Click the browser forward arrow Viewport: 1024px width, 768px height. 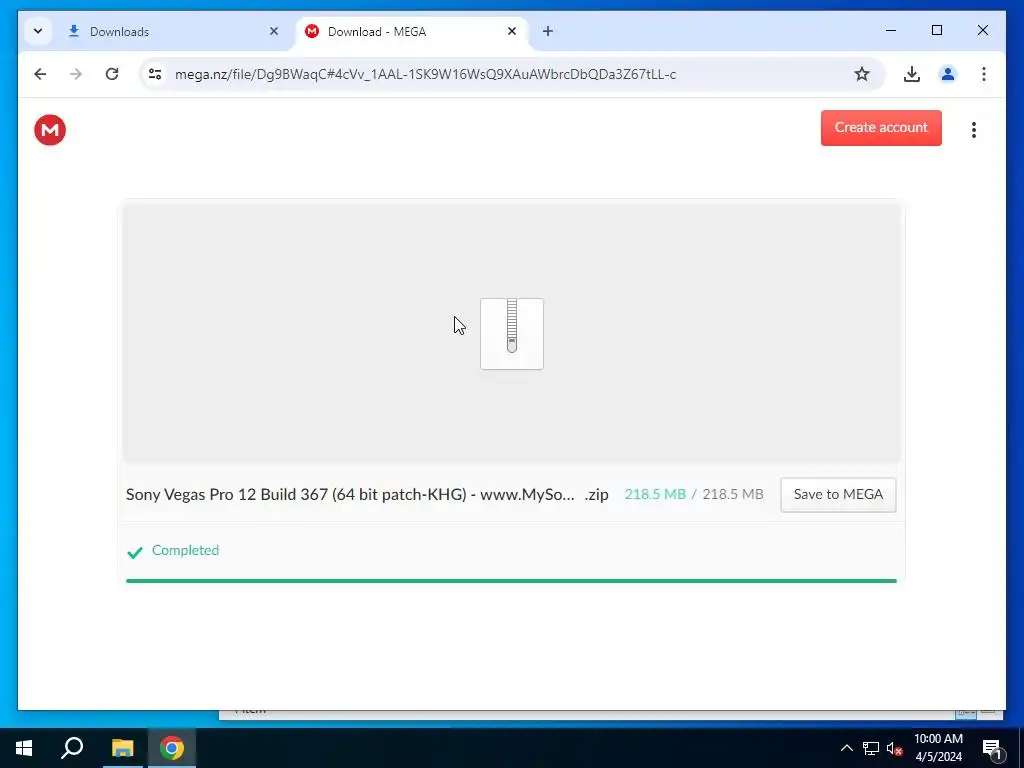(x=76, y=74)
